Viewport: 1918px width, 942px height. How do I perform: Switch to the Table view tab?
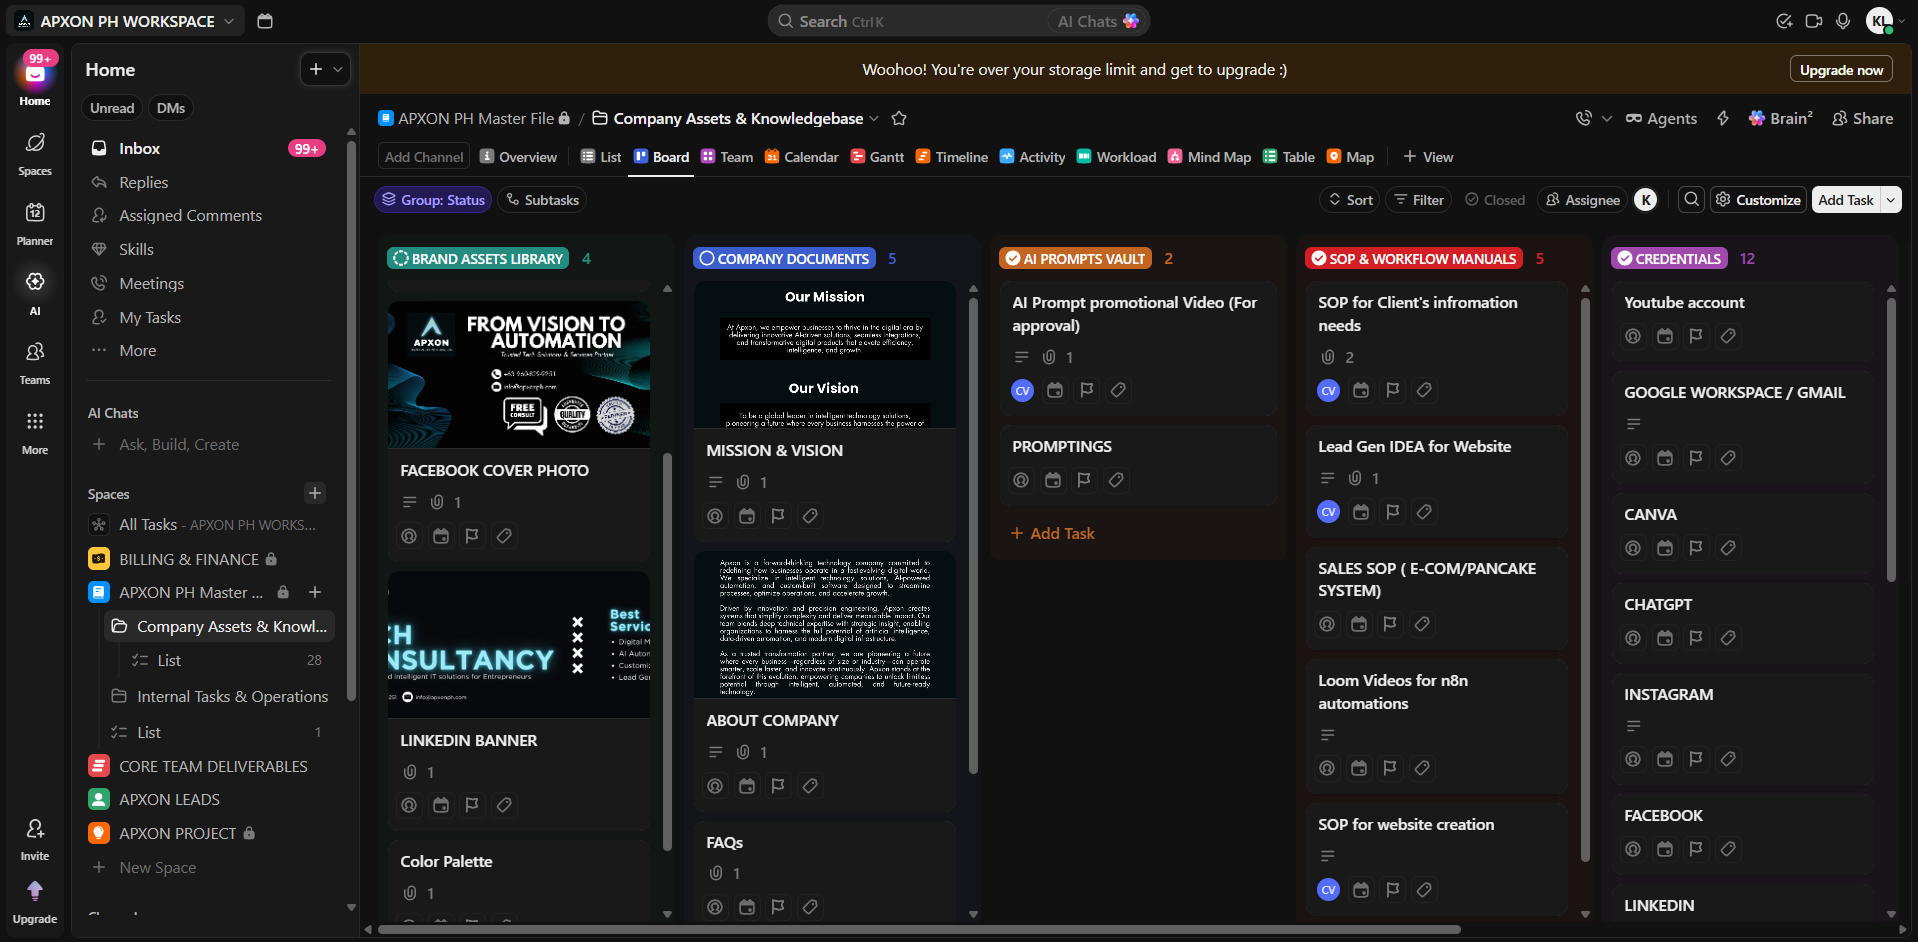pyautogui.click(x=1288, y=157)
